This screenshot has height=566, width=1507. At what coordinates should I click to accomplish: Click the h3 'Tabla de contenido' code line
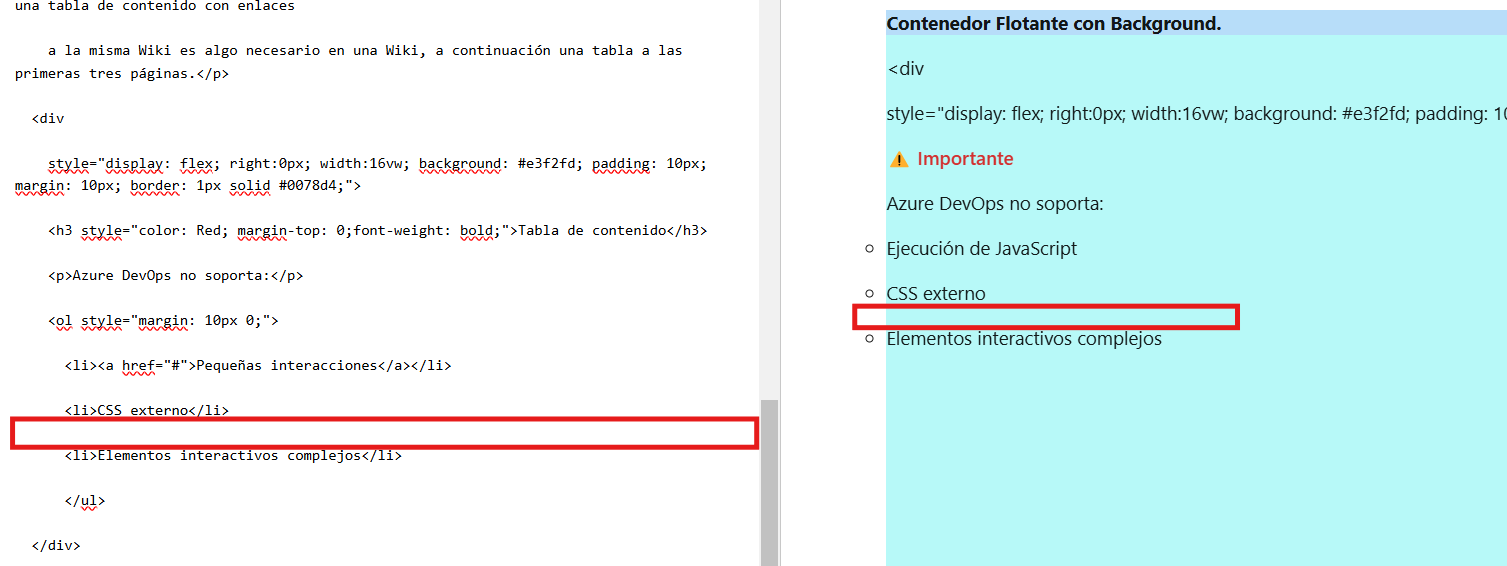click(x=377, y=230)
